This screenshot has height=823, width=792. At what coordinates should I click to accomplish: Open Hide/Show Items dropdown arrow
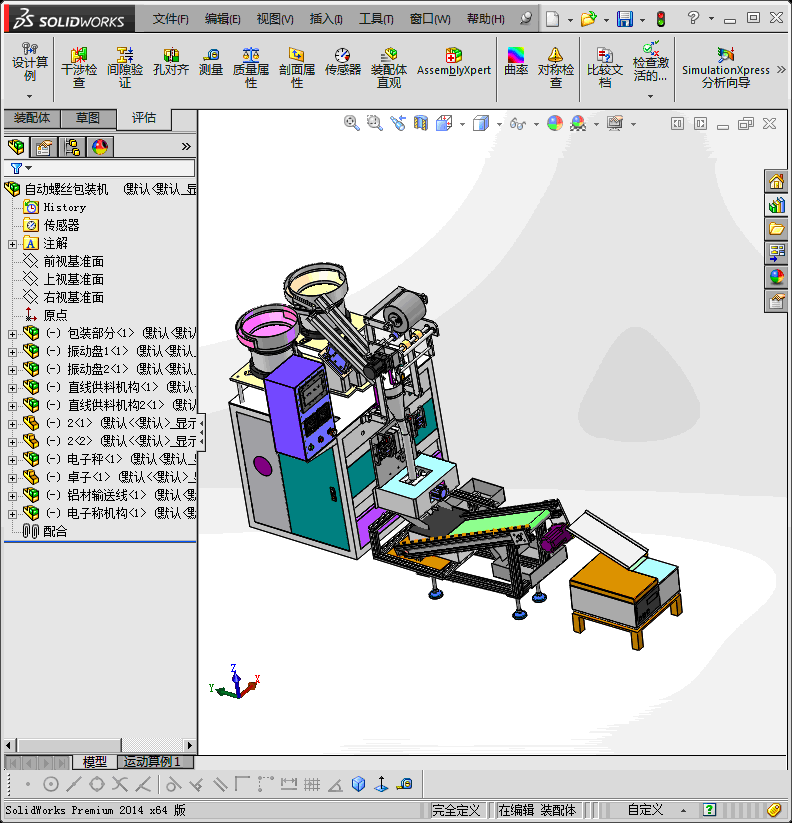(x=536, y=124)
